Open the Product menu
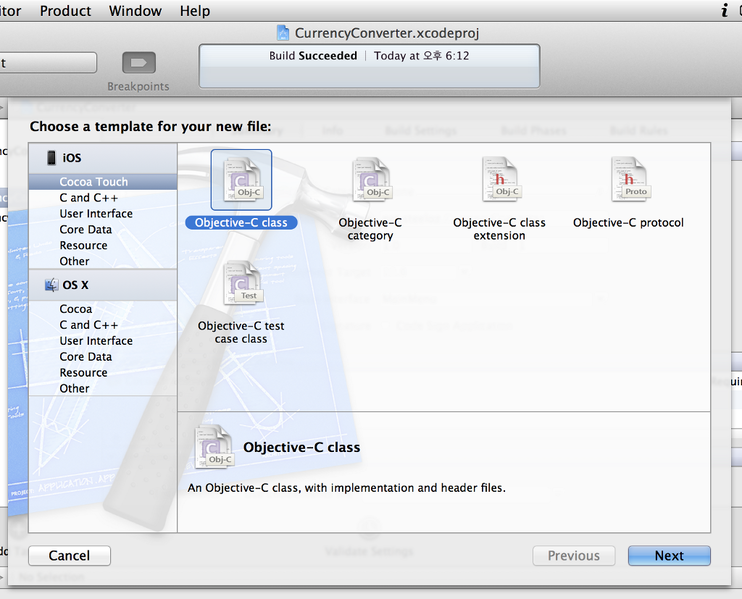 click(65, 11)
